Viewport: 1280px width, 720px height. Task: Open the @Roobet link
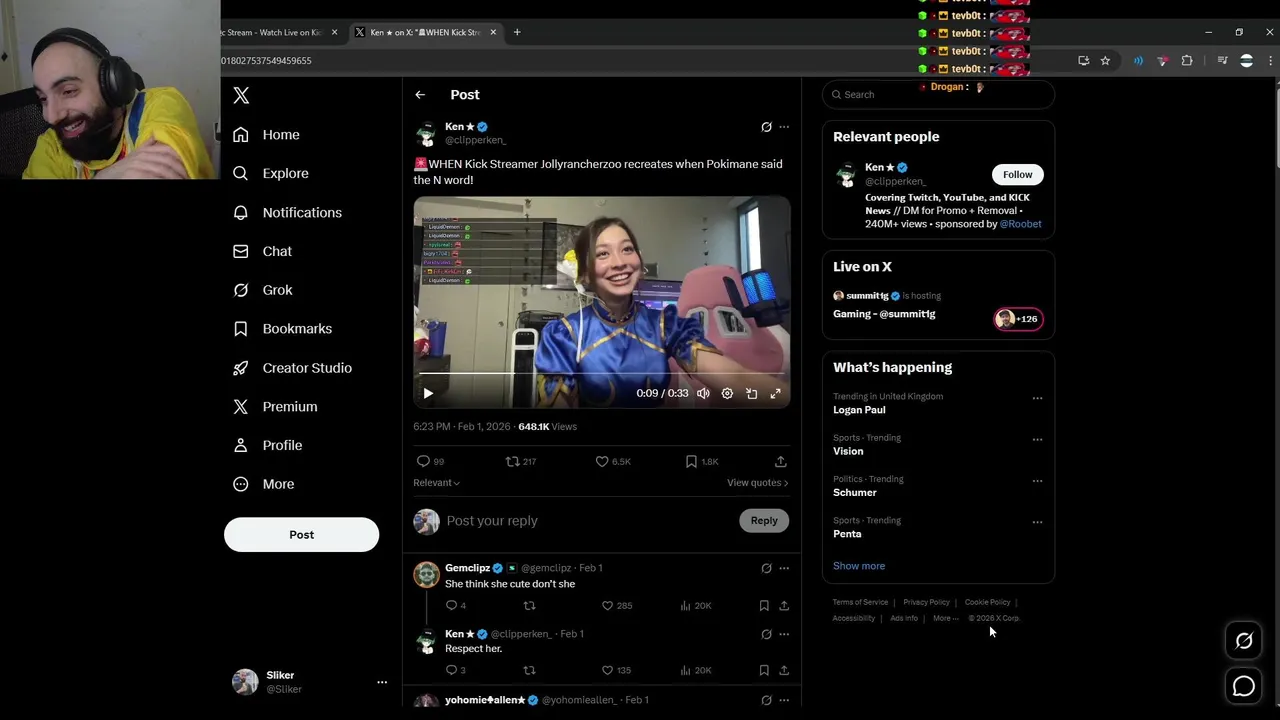[x=1020, y=224]
